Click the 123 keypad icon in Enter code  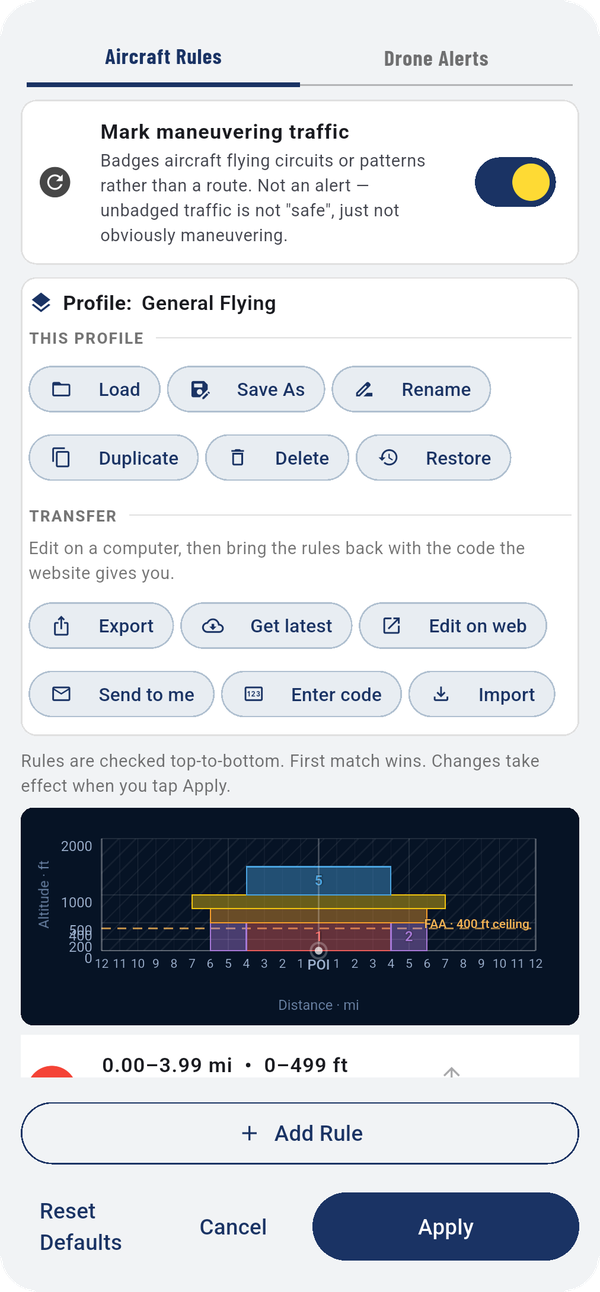pos(253,694)
